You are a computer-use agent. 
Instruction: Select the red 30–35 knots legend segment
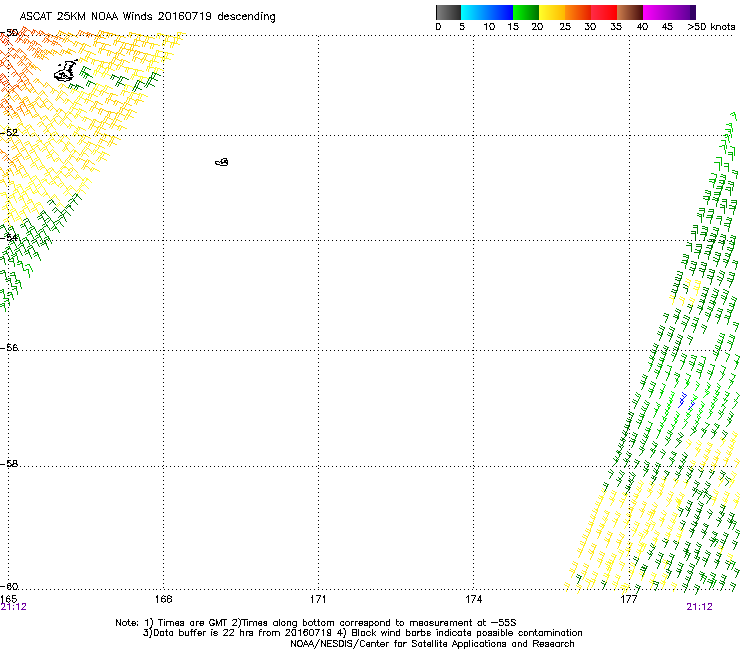604,12
